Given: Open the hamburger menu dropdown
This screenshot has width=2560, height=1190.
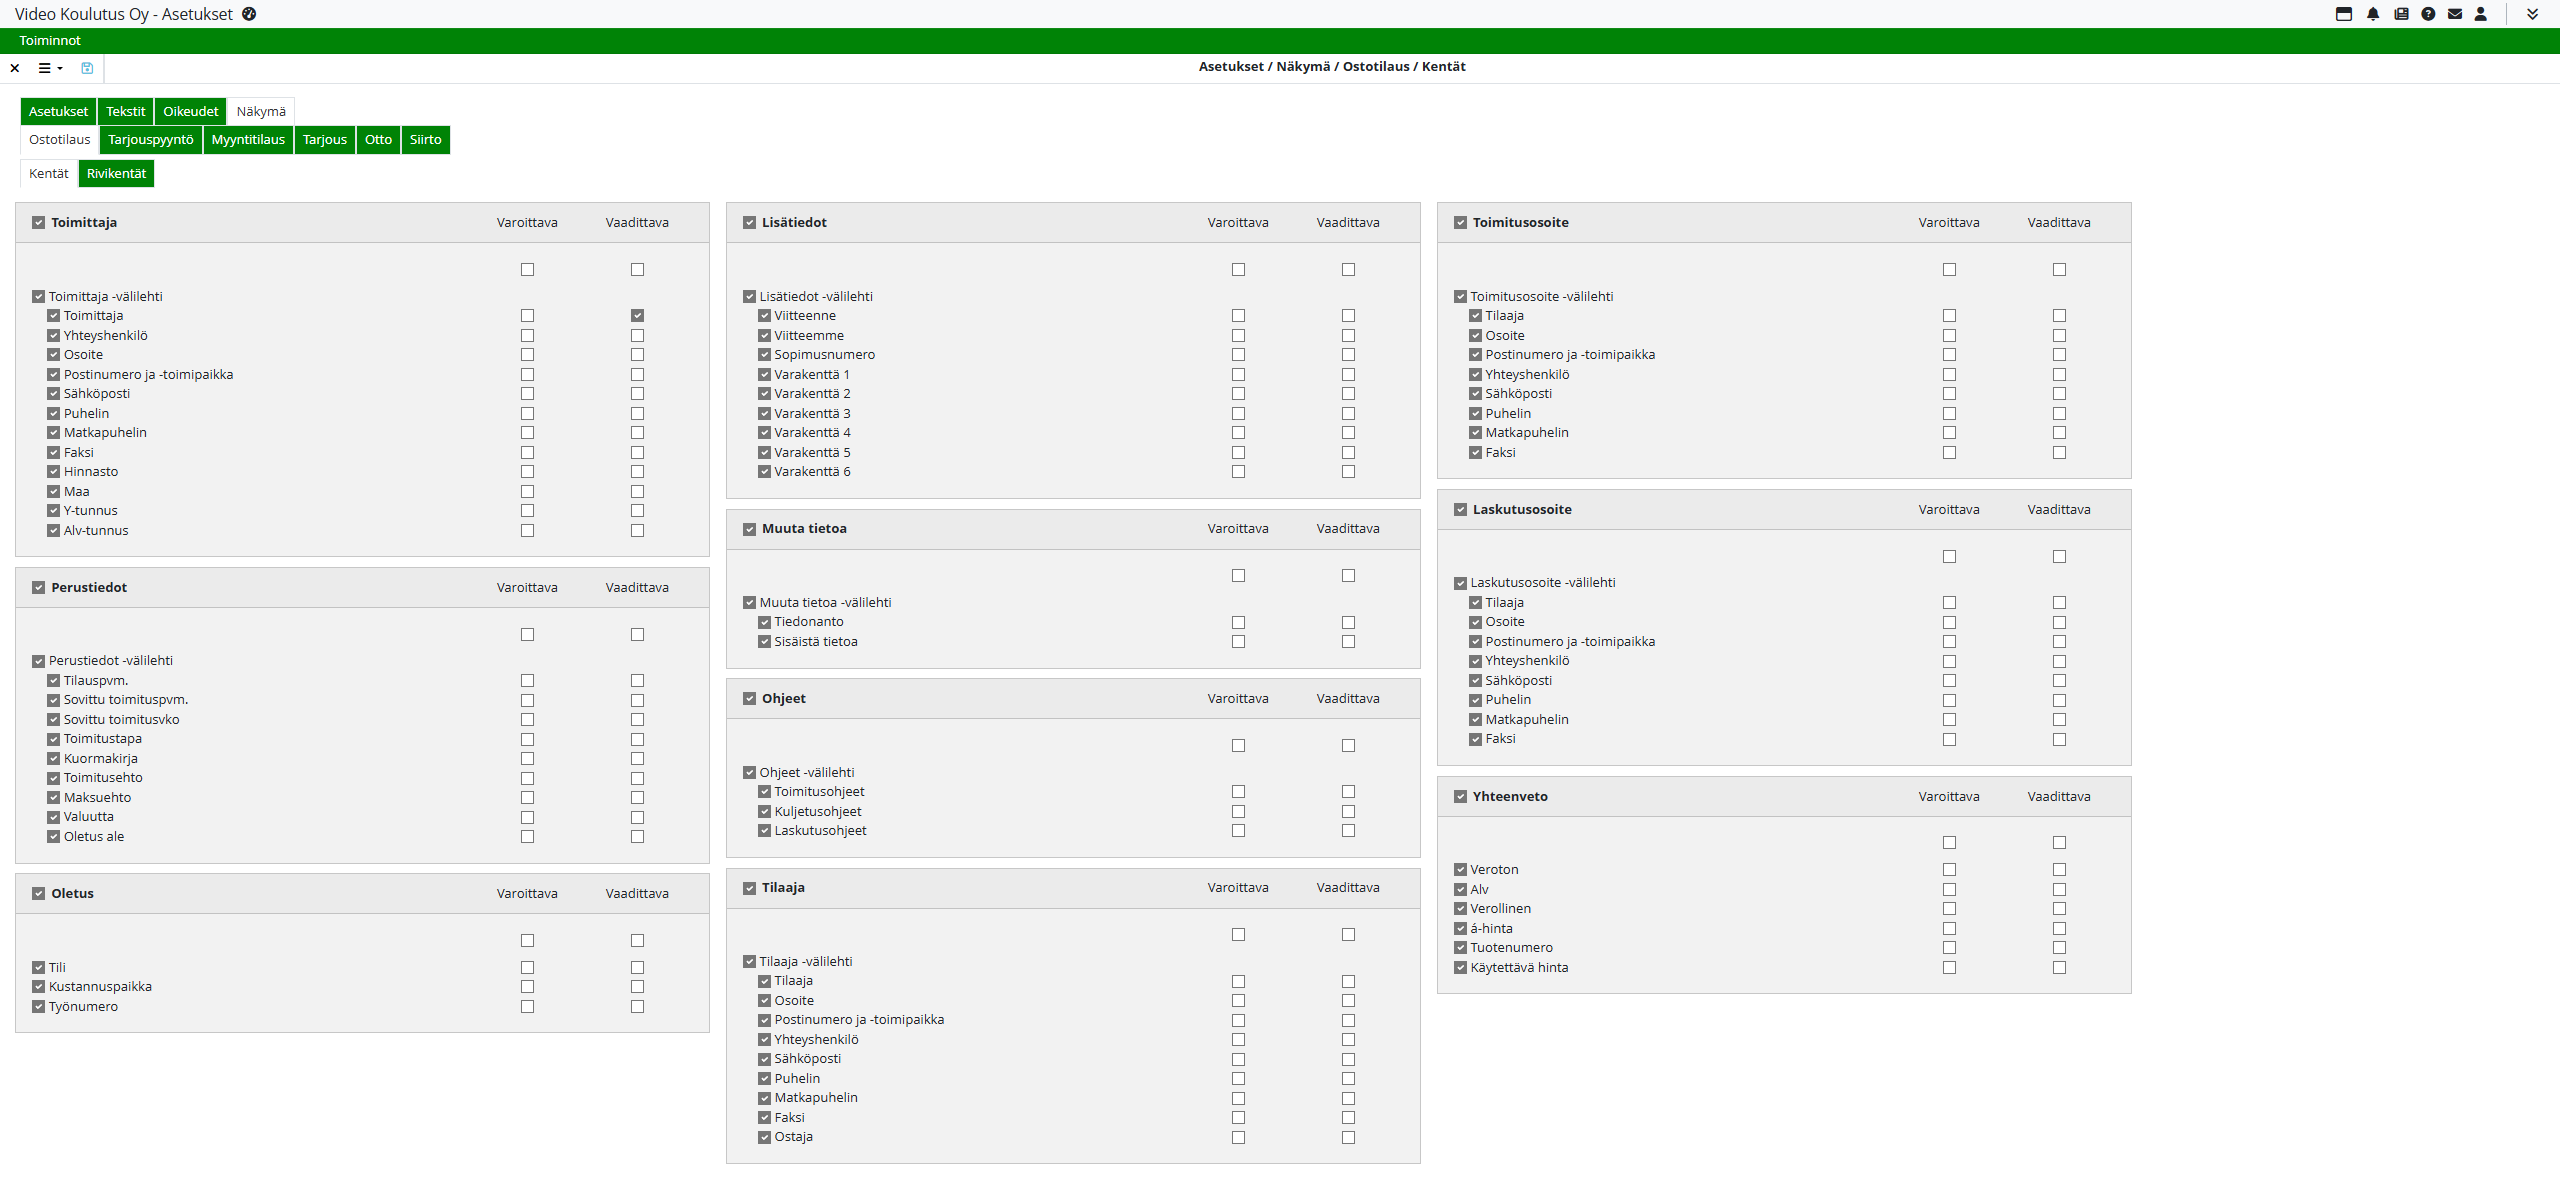Looking at the screenshot, I should [50, 68].
